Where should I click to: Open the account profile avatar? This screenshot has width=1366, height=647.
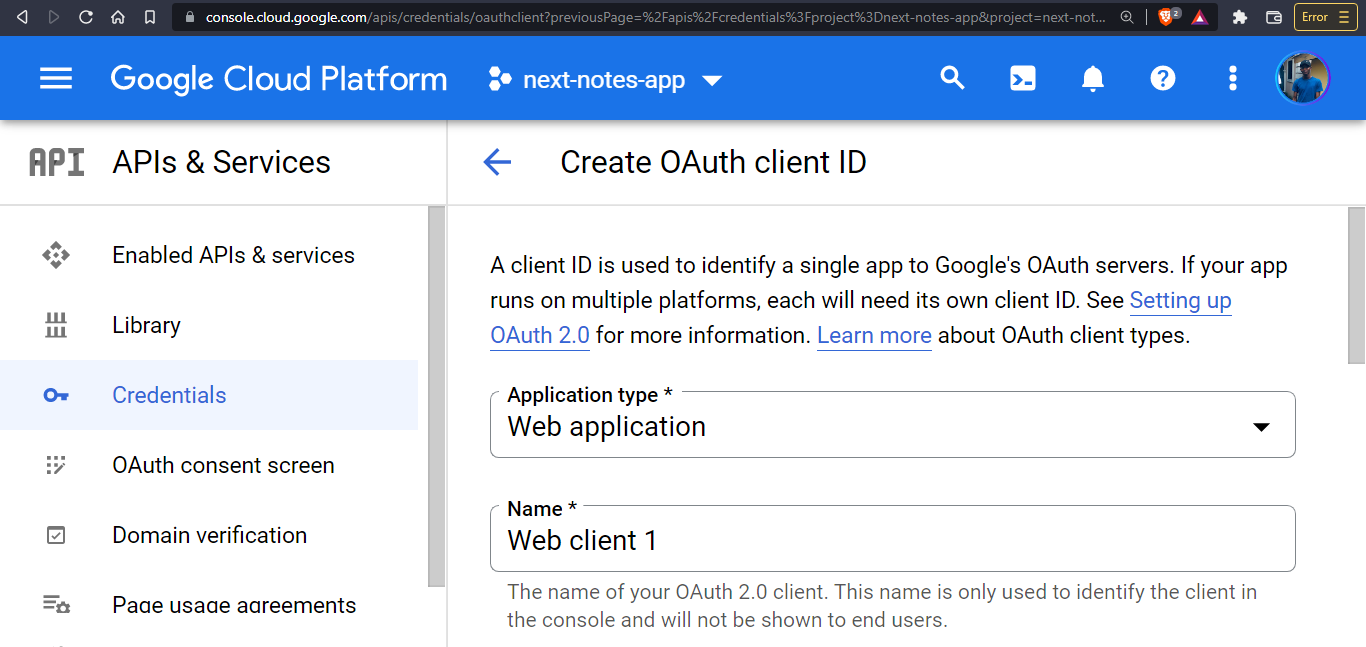click(x=1303, y=78)
